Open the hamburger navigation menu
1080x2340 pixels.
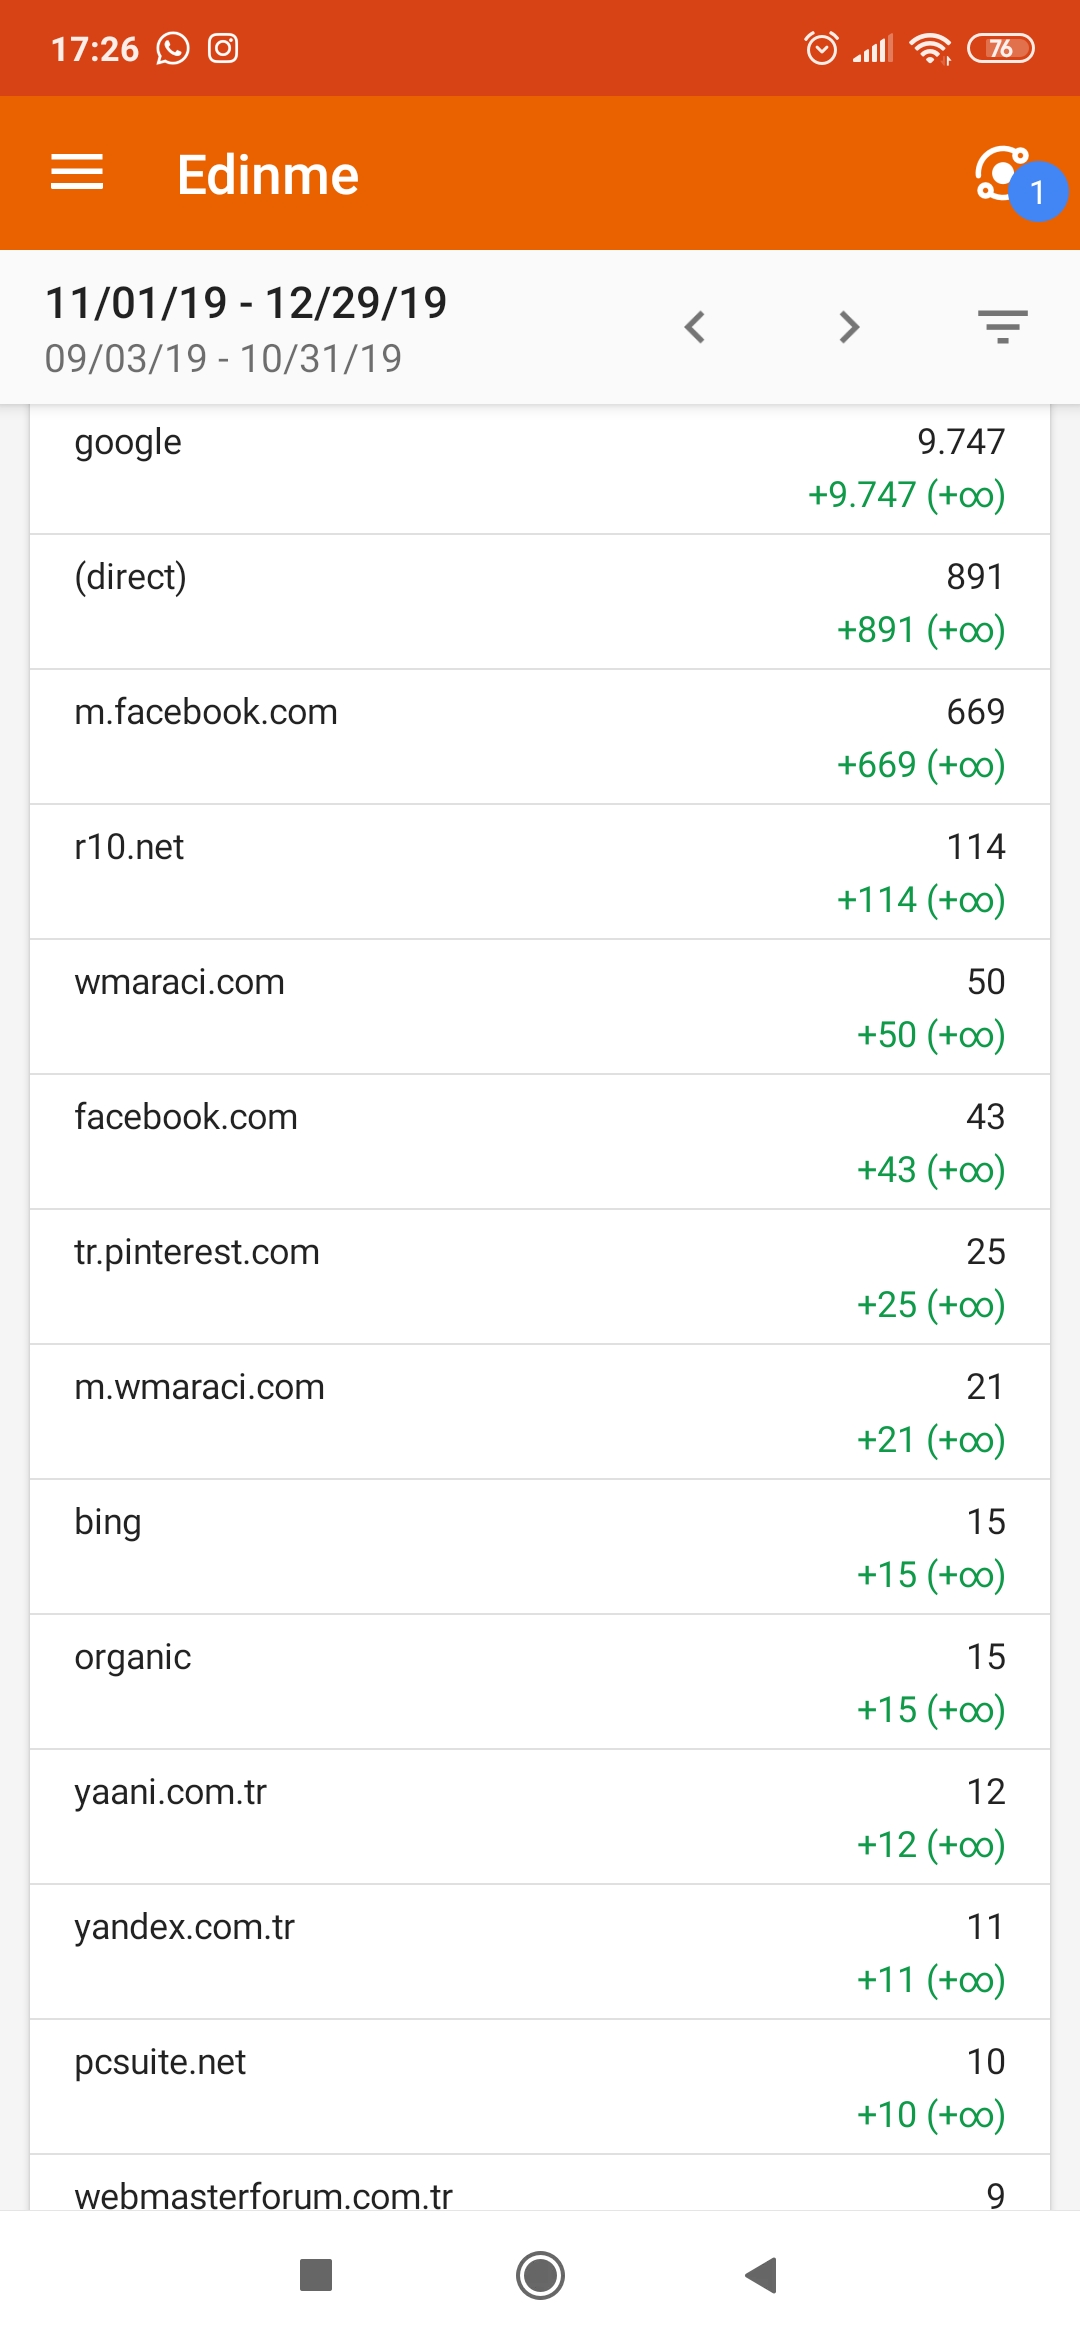77,173
